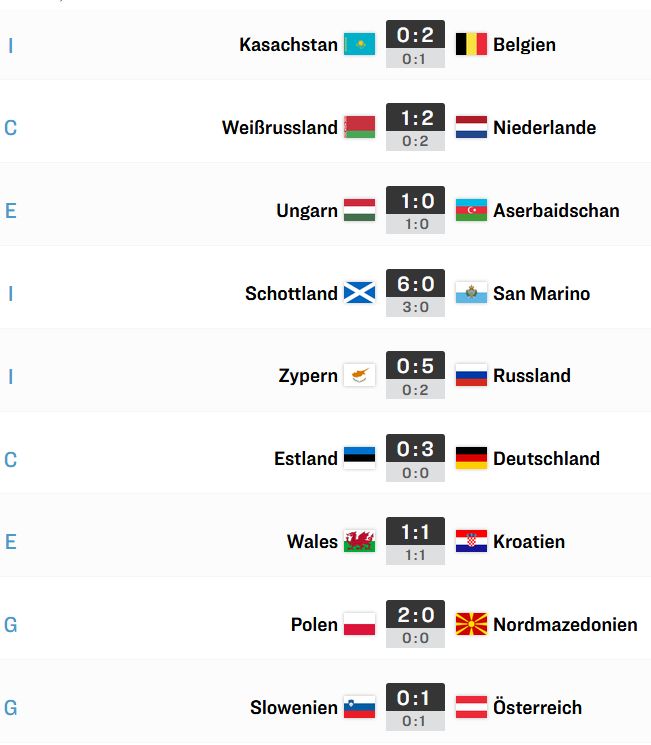Open the Russland team page
This screenshot has width=651, height=745.
coord(532,376)
